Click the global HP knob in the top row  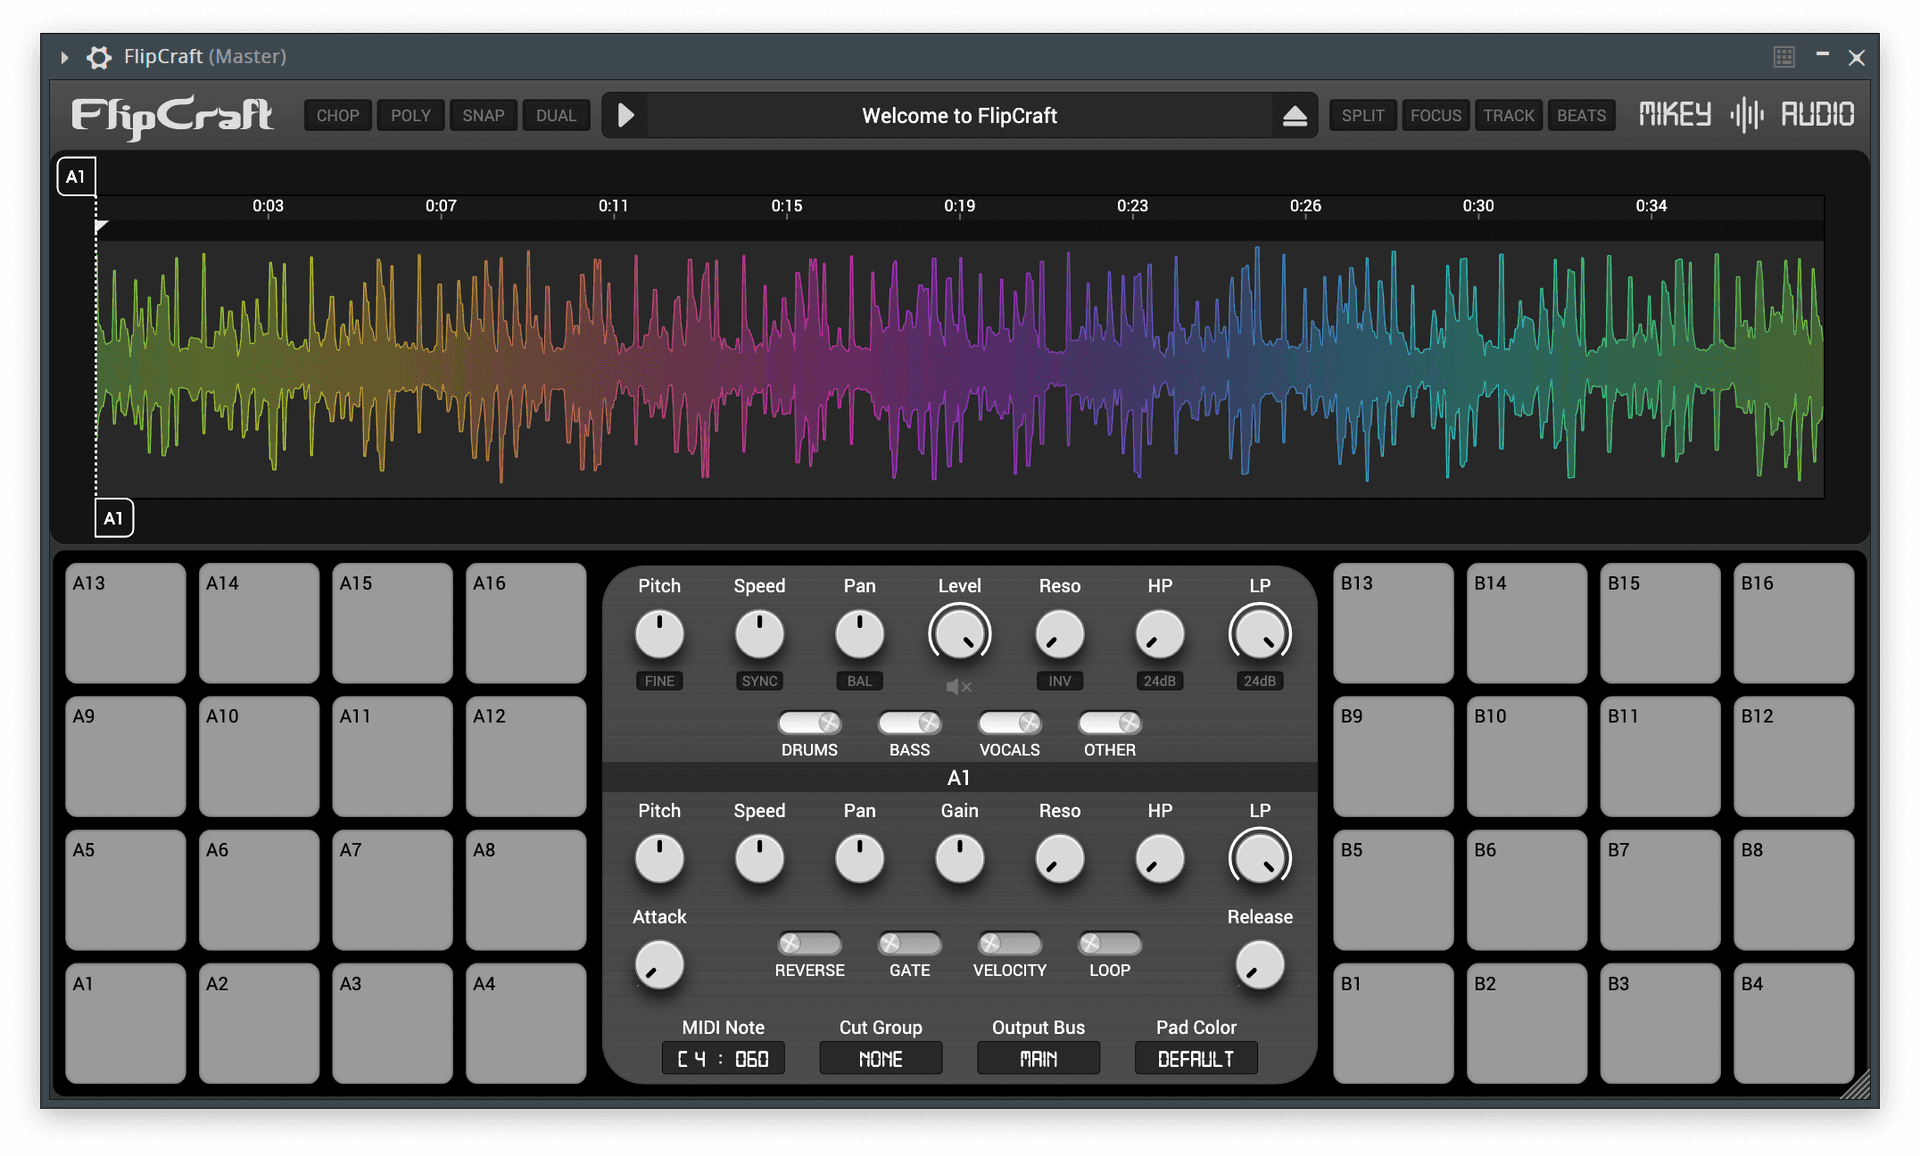pos(1160,634)
